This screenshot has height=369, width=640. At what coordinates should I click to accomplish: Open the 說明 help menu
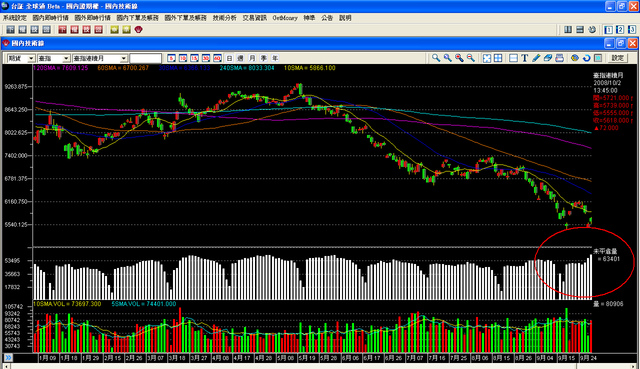click(345, 18)
